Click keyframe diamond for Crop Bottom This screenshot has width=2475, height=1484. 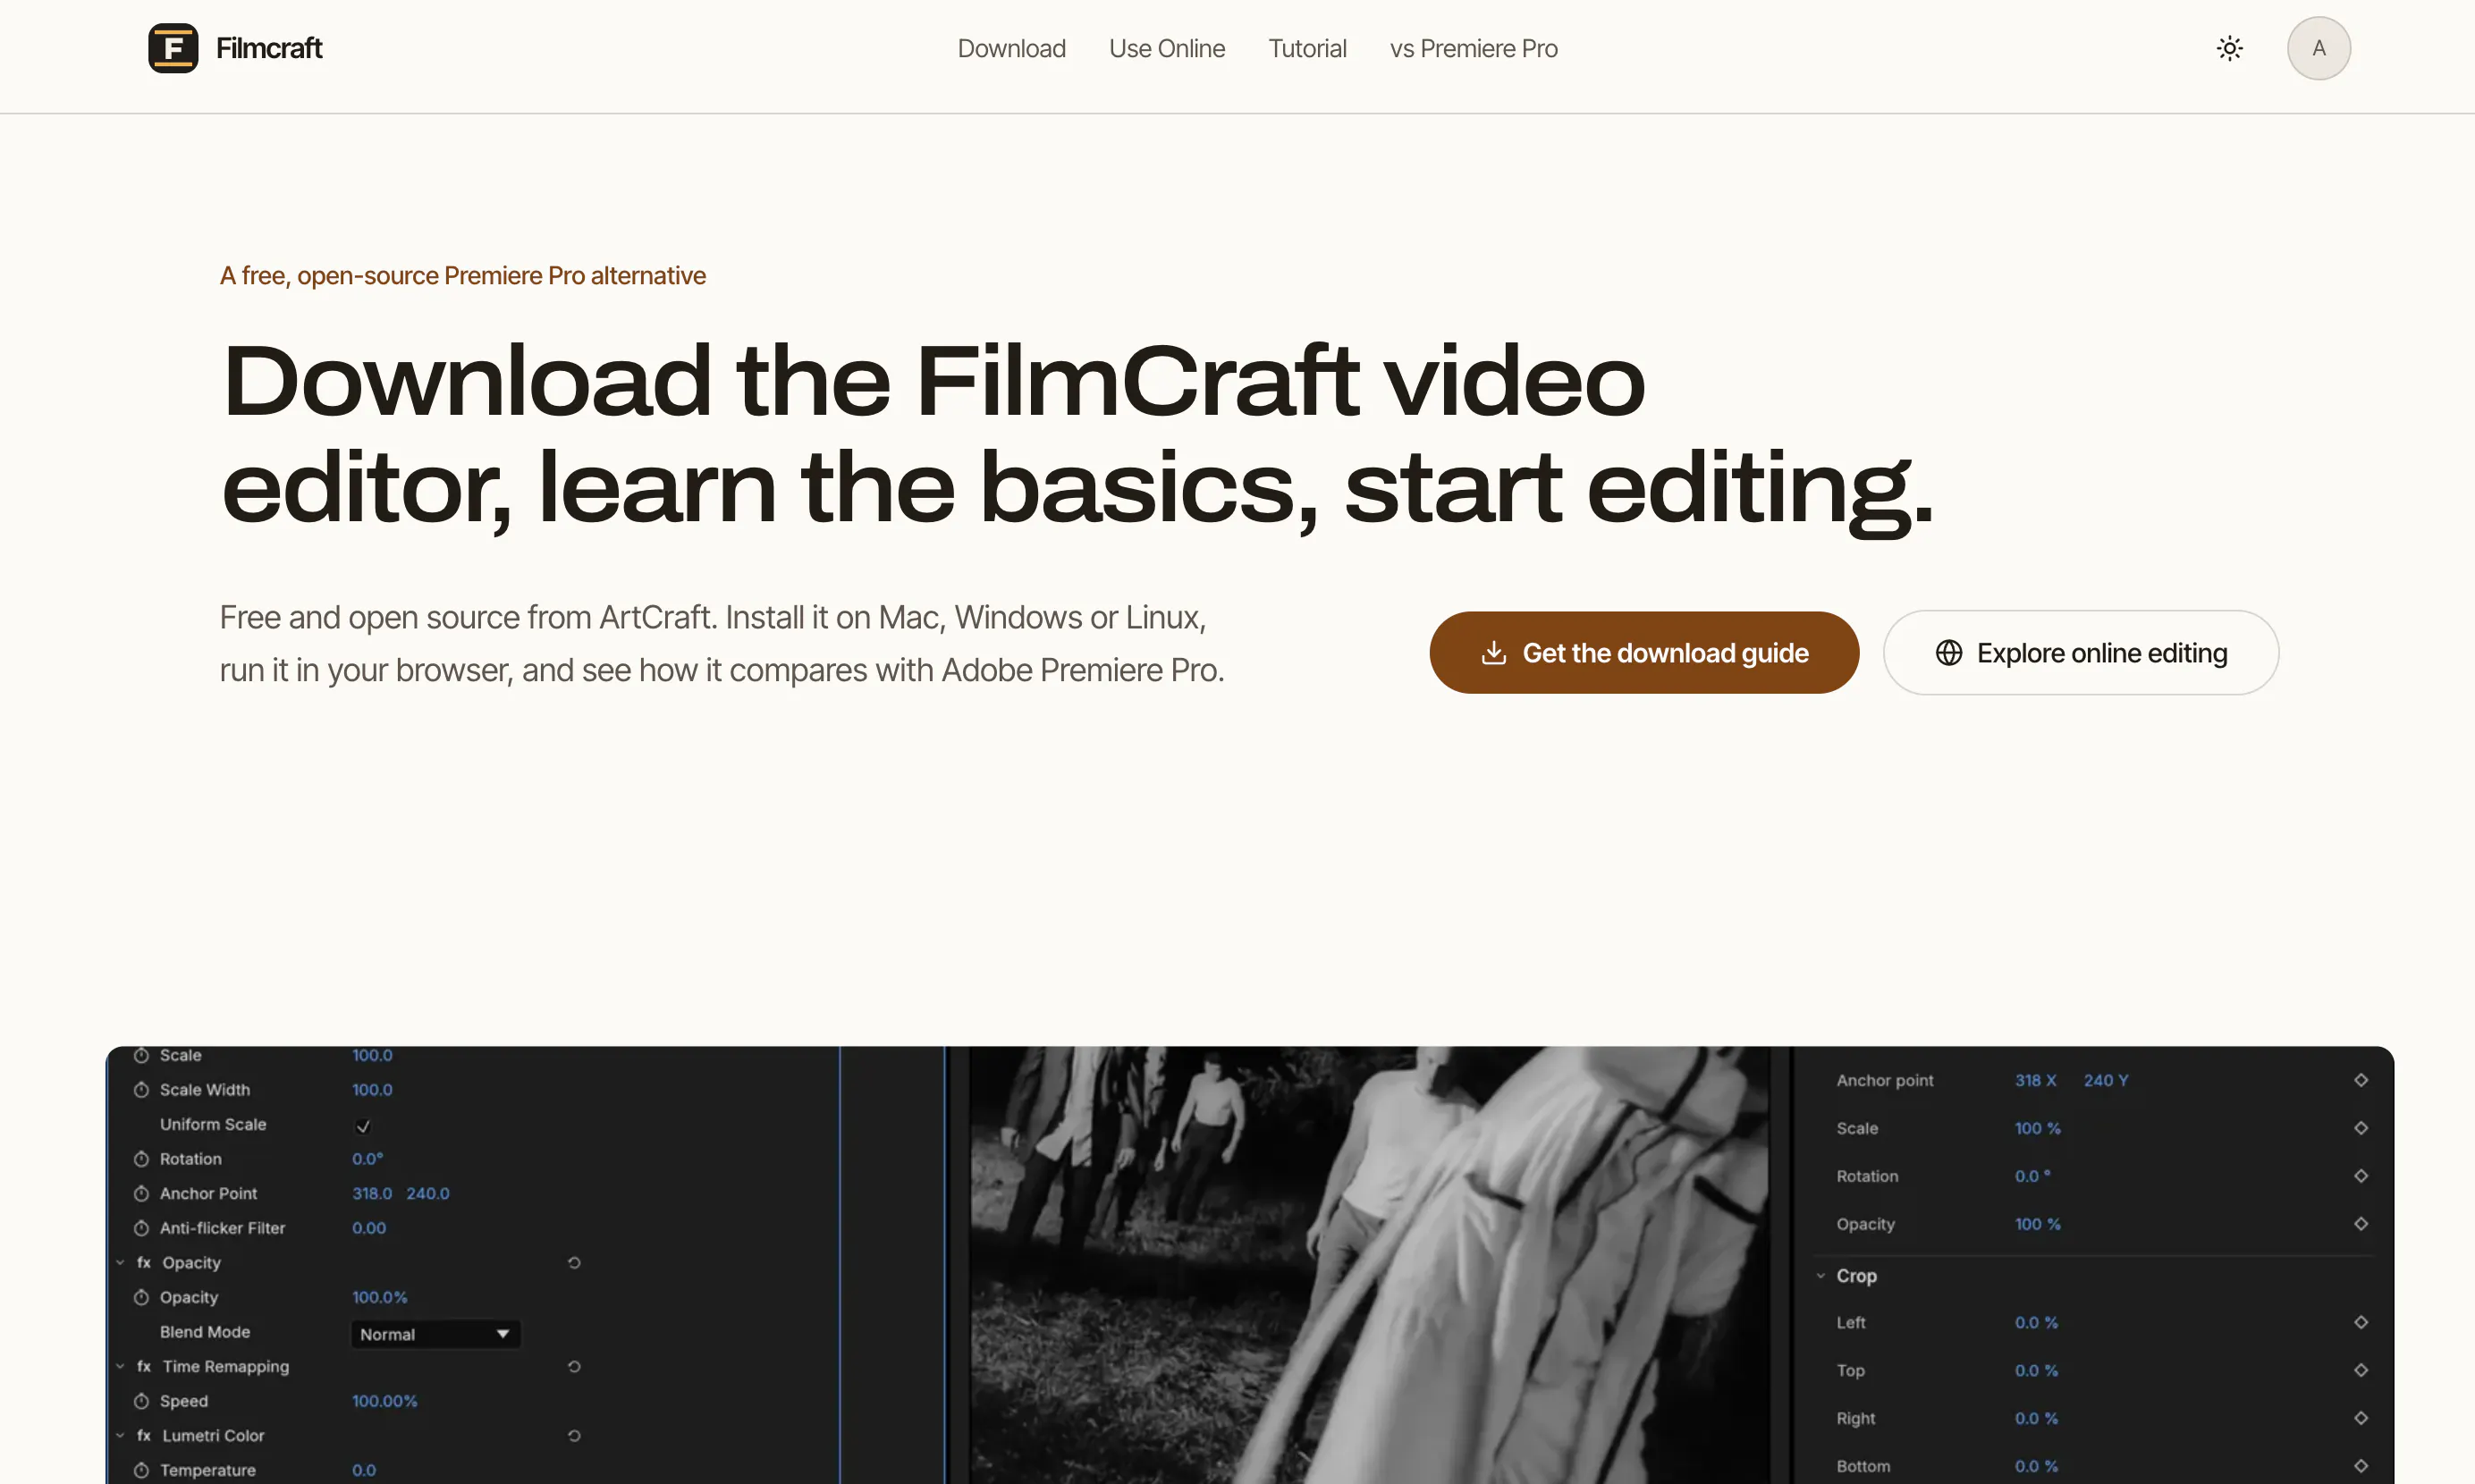click(2360, 1465)
